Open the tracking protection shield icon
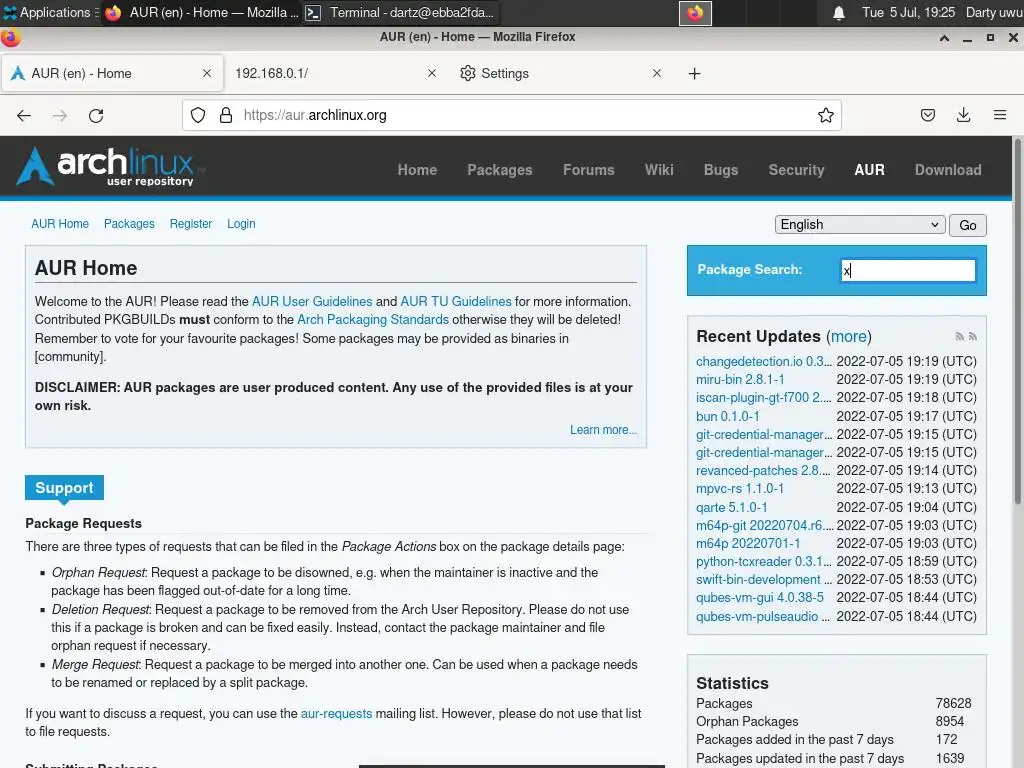 click(x=198, y=116)
